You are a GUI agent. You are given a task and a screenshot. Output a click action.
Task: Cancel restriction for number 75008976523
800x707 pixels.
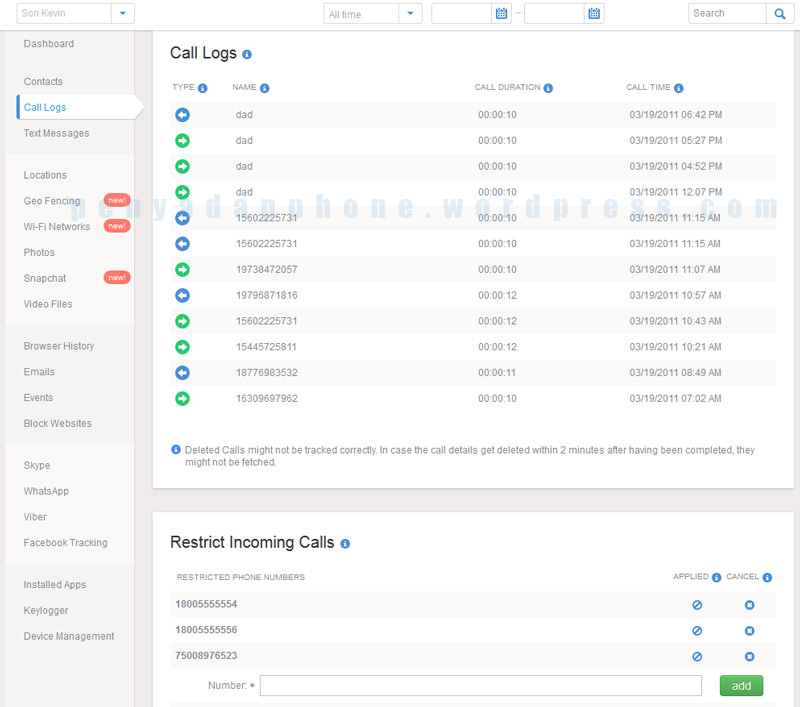coord(749,657)
